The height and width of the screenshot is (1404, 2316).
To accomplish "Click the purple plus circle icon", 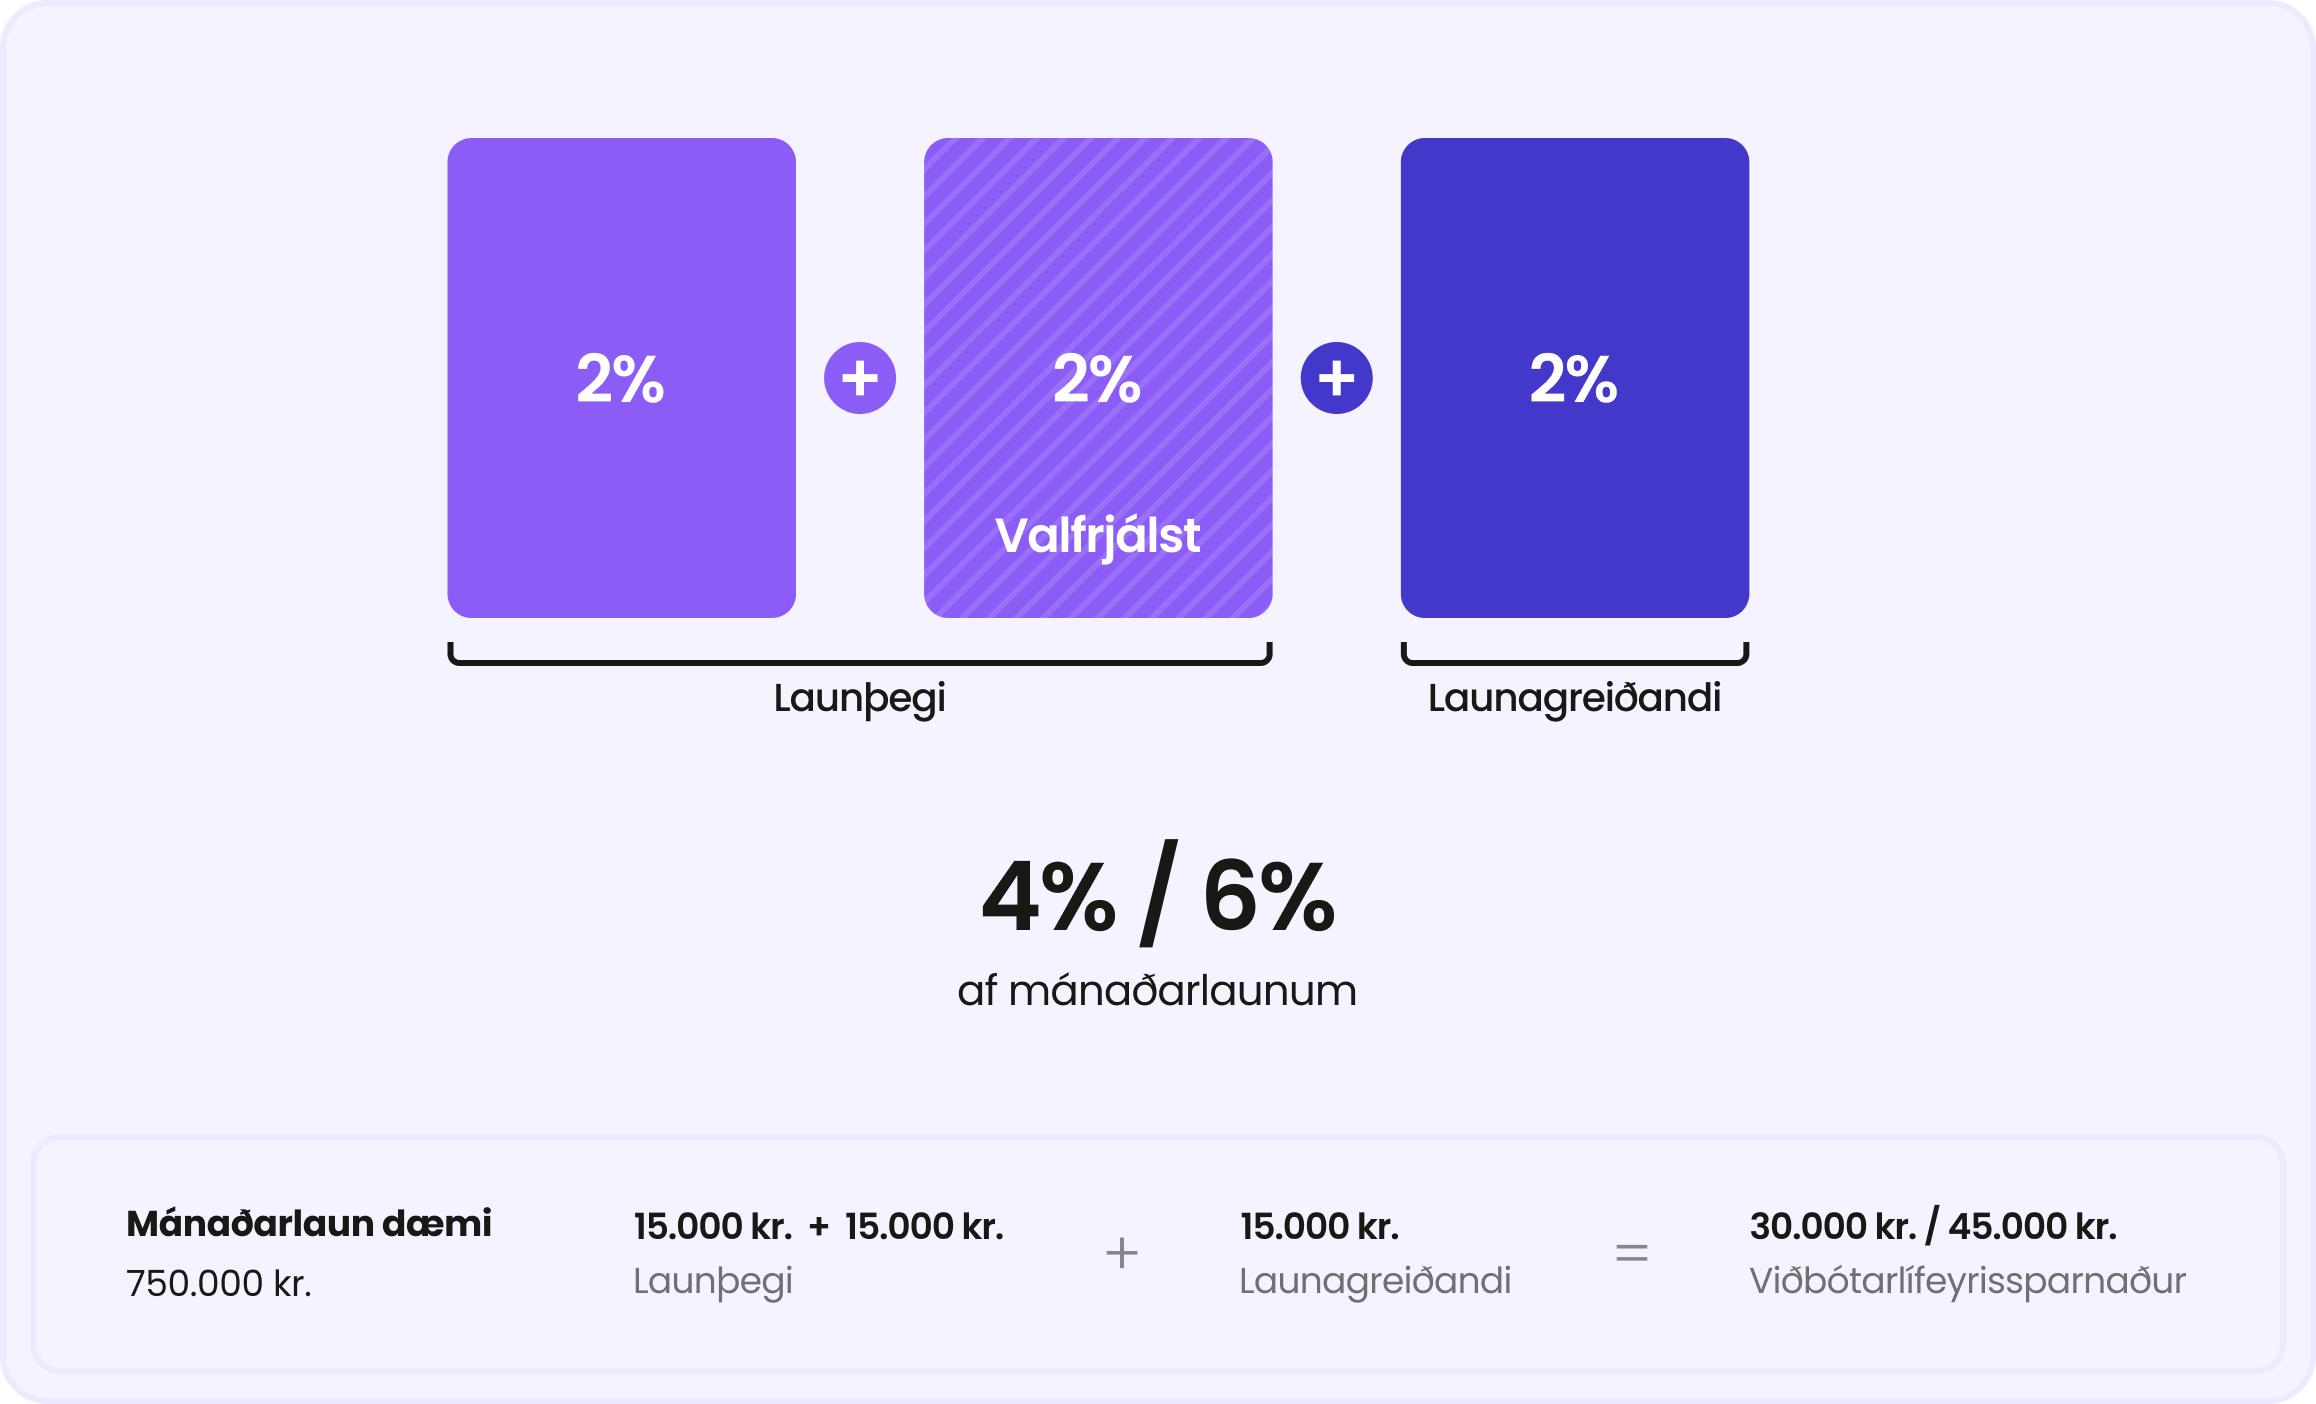I will (859, 378).
